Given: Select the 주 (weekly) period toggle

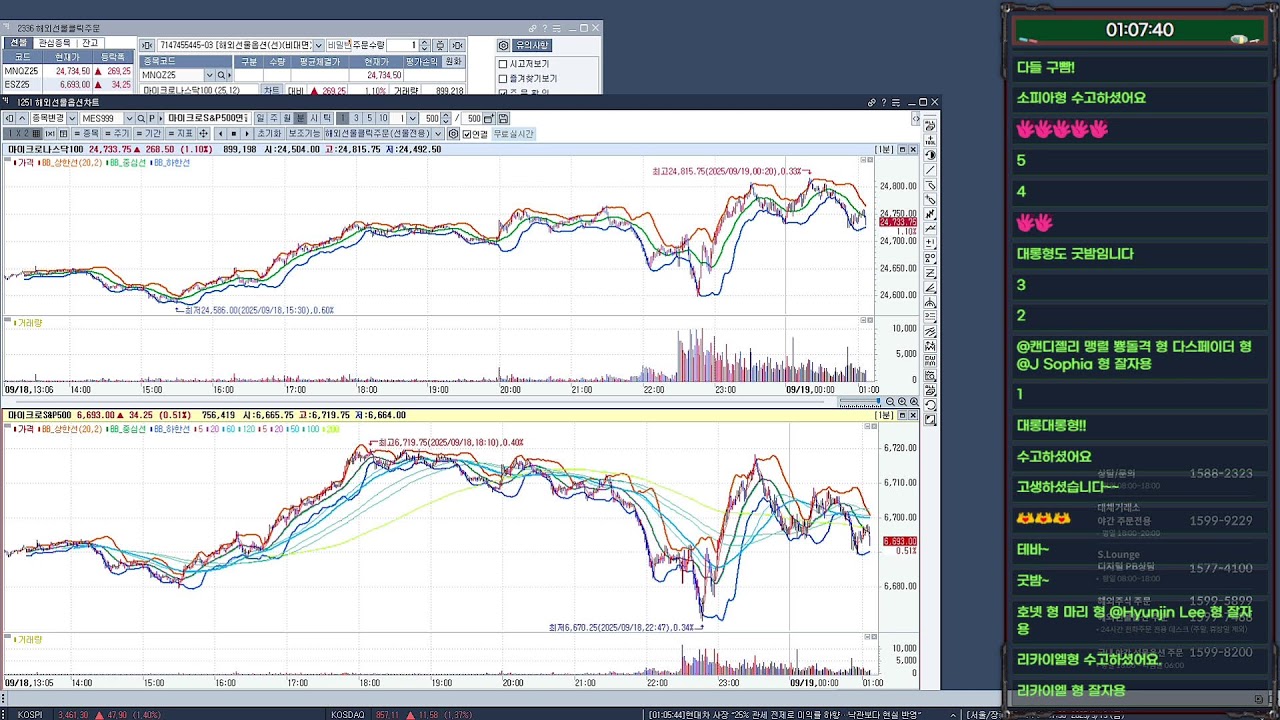Looking at the screenshot, I should pyautogui.click(x=273, y=118).
